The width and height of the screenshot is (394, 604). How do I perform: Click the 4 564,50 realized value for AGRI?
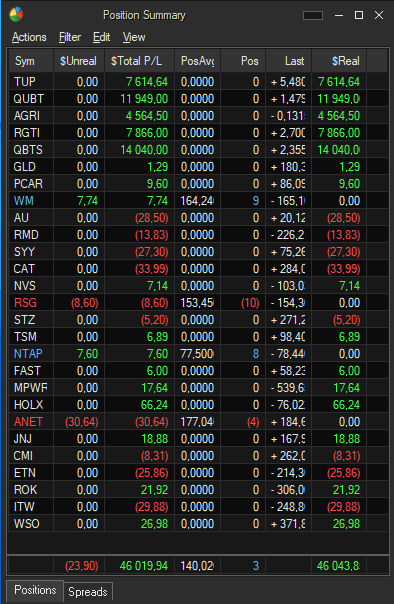coord(339,116)
